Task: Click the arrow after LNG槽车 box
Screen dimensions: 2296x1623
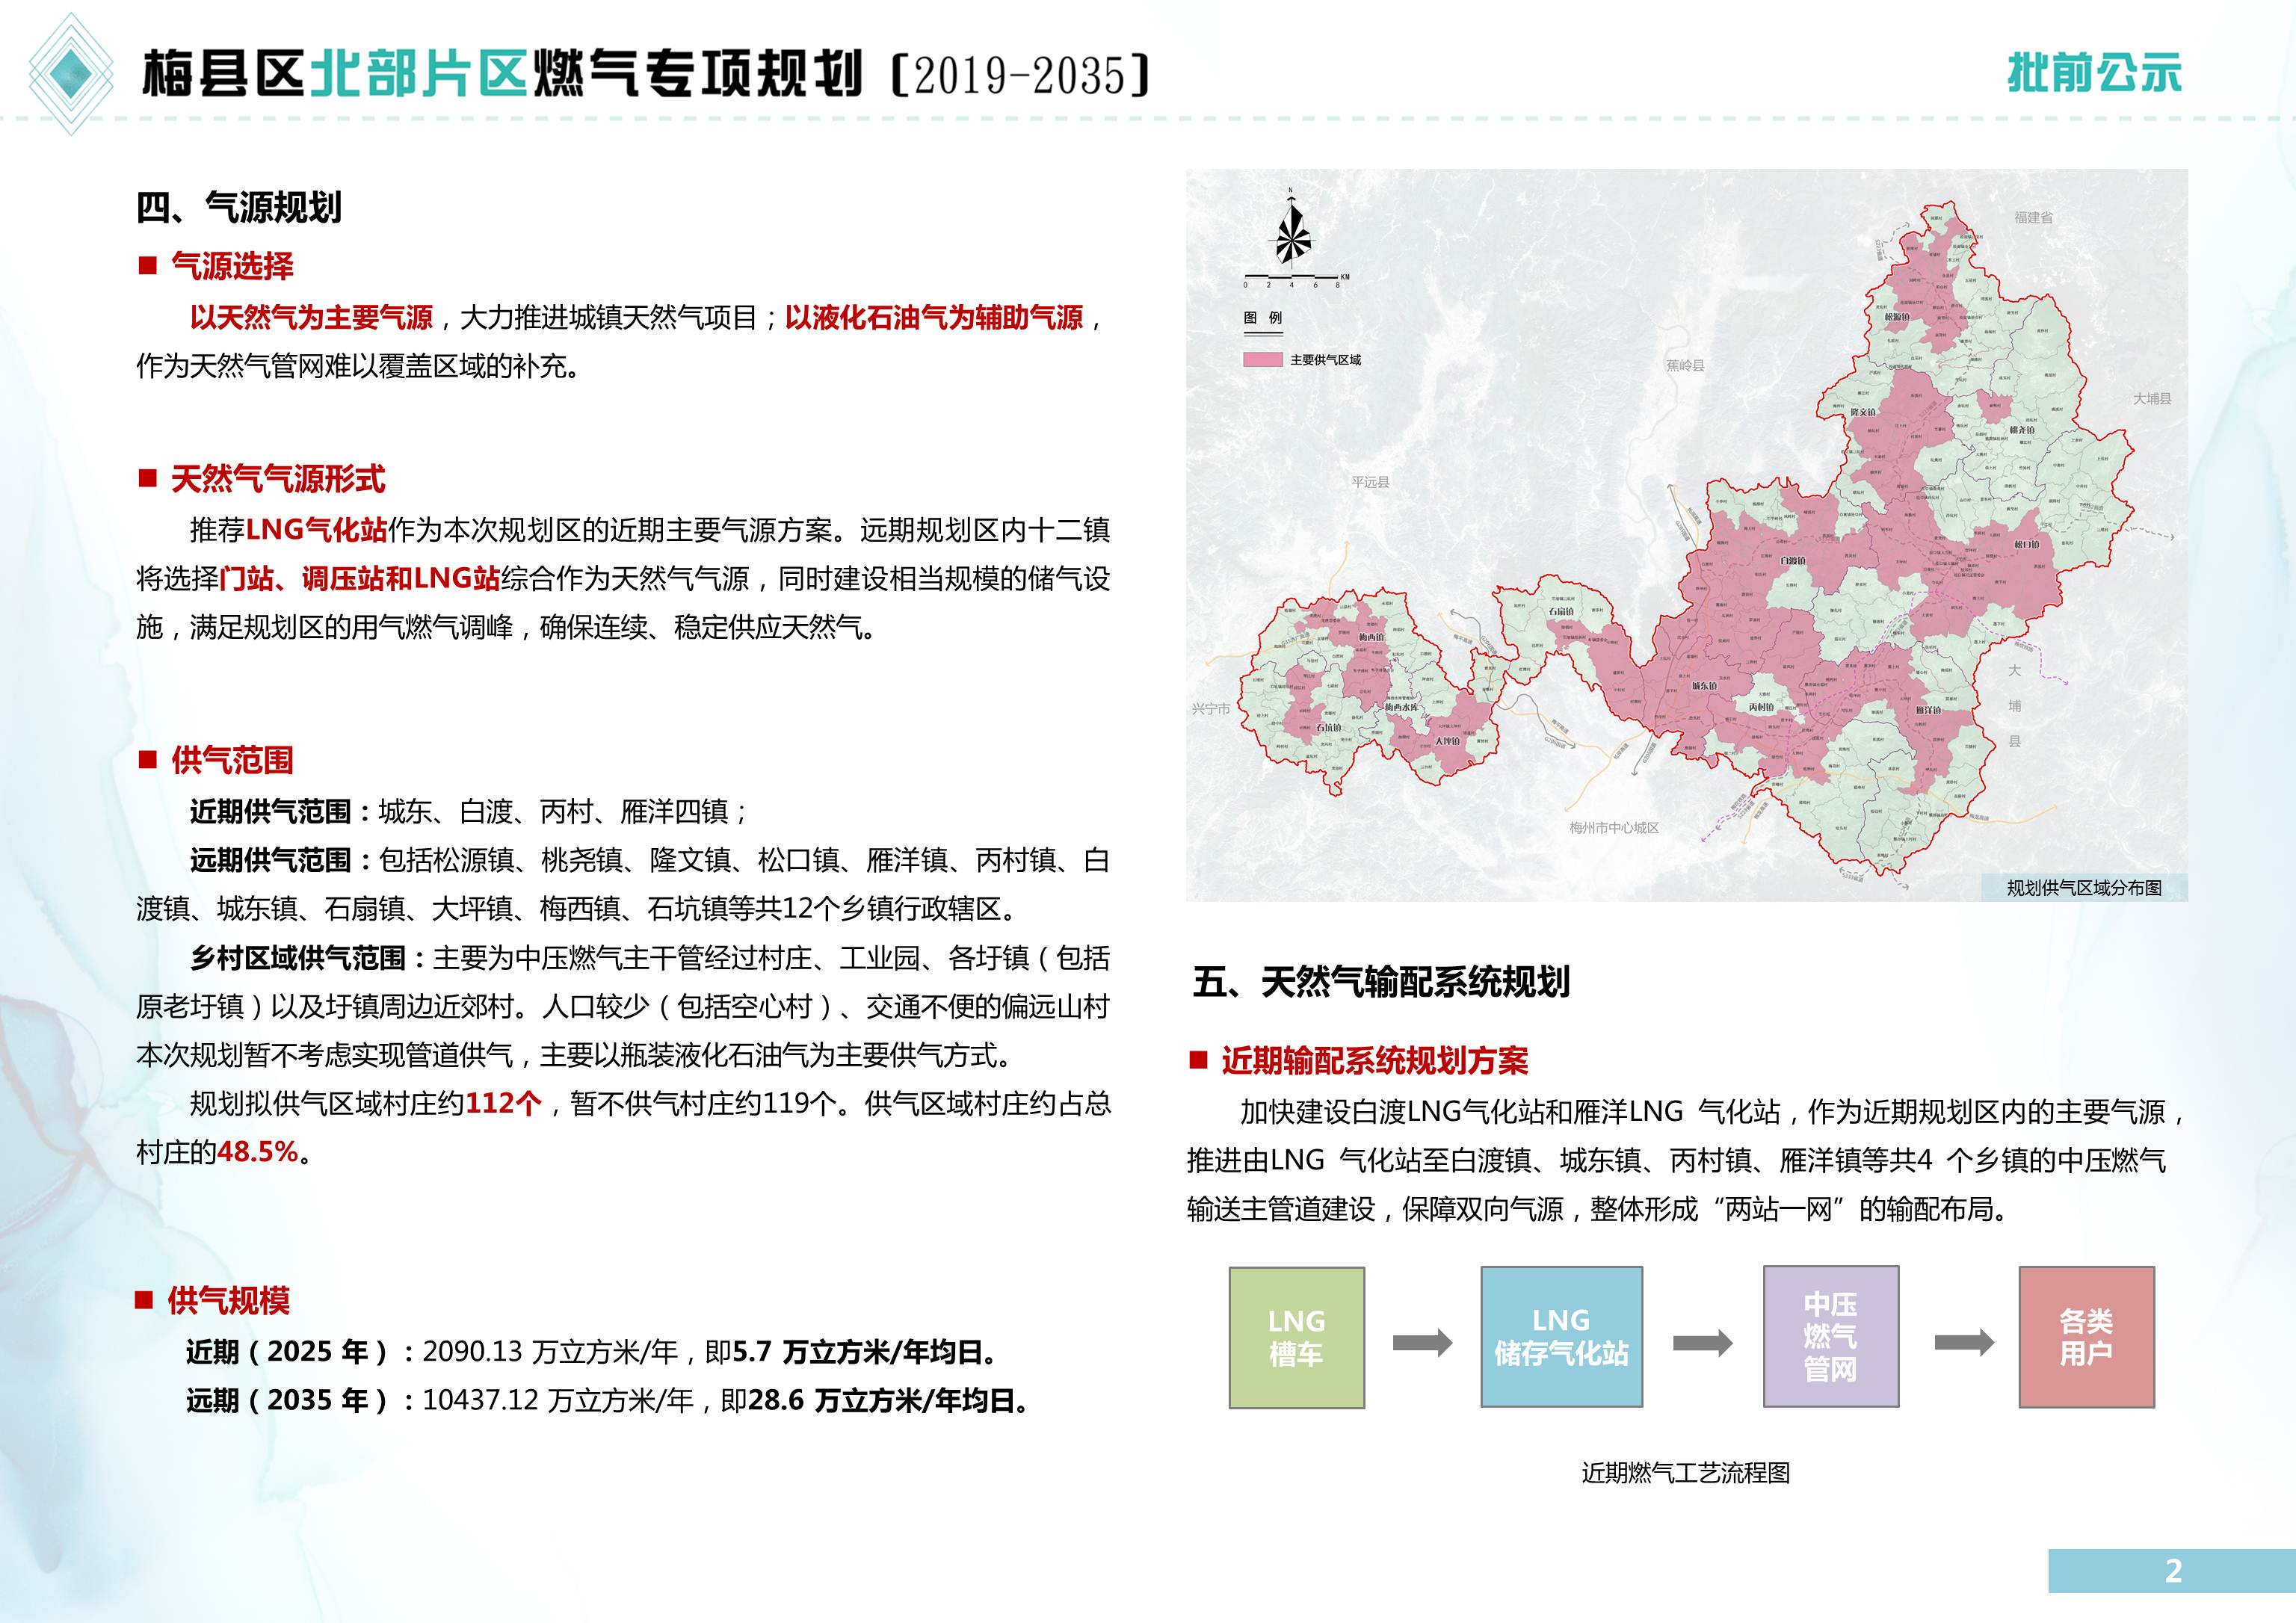Action: pyautogui.click(x=1422, y=1342)
